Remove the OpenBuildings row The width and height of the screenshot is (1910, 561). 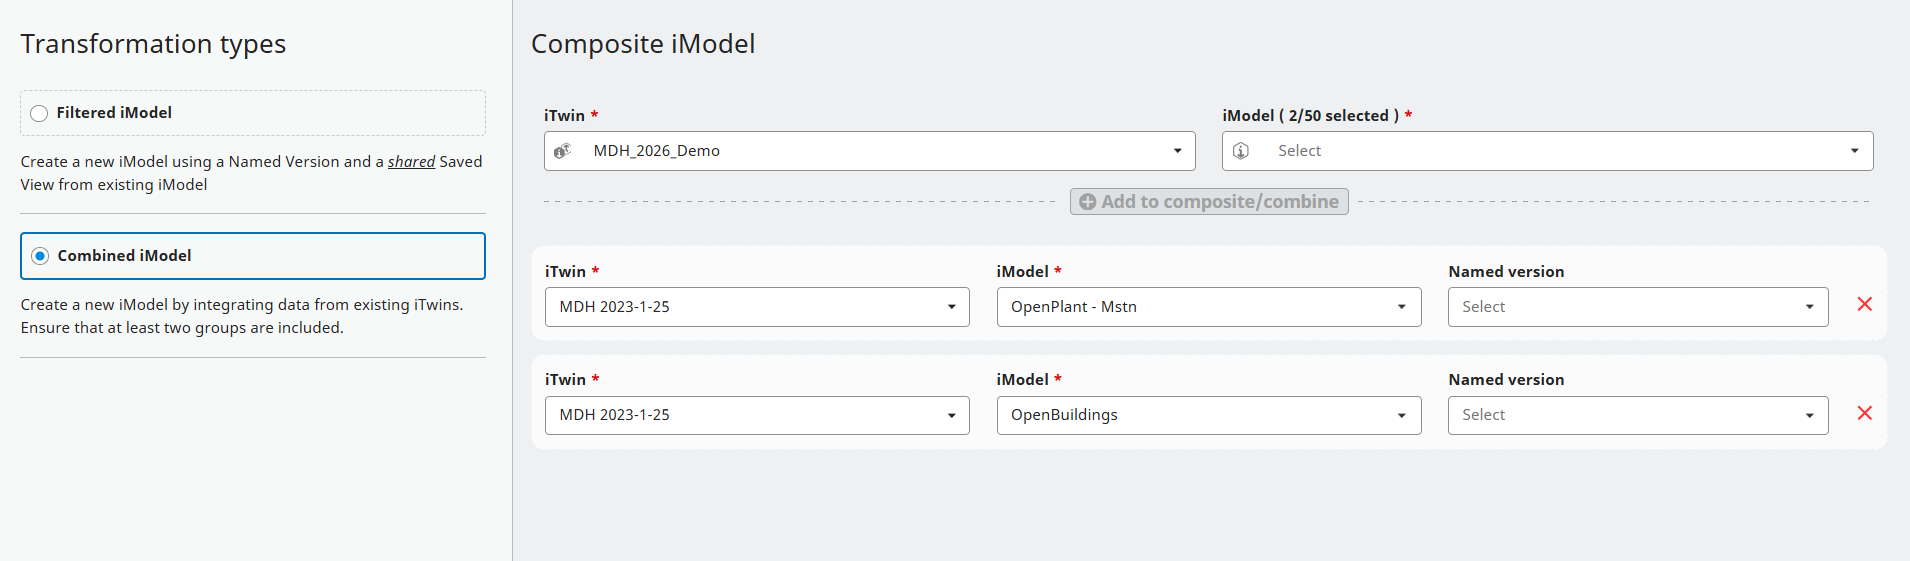pyautogui.click(x=1864, y=413)
